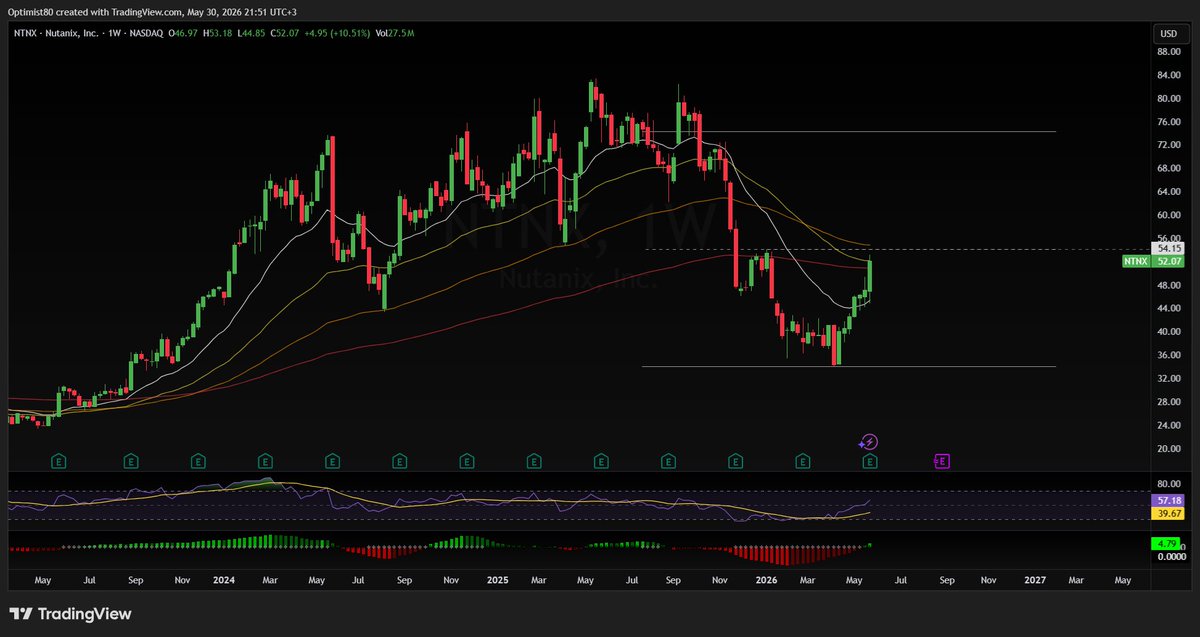Click the 64.00 price axis label
The image size is (1200, 637).
click(1167, 192)
